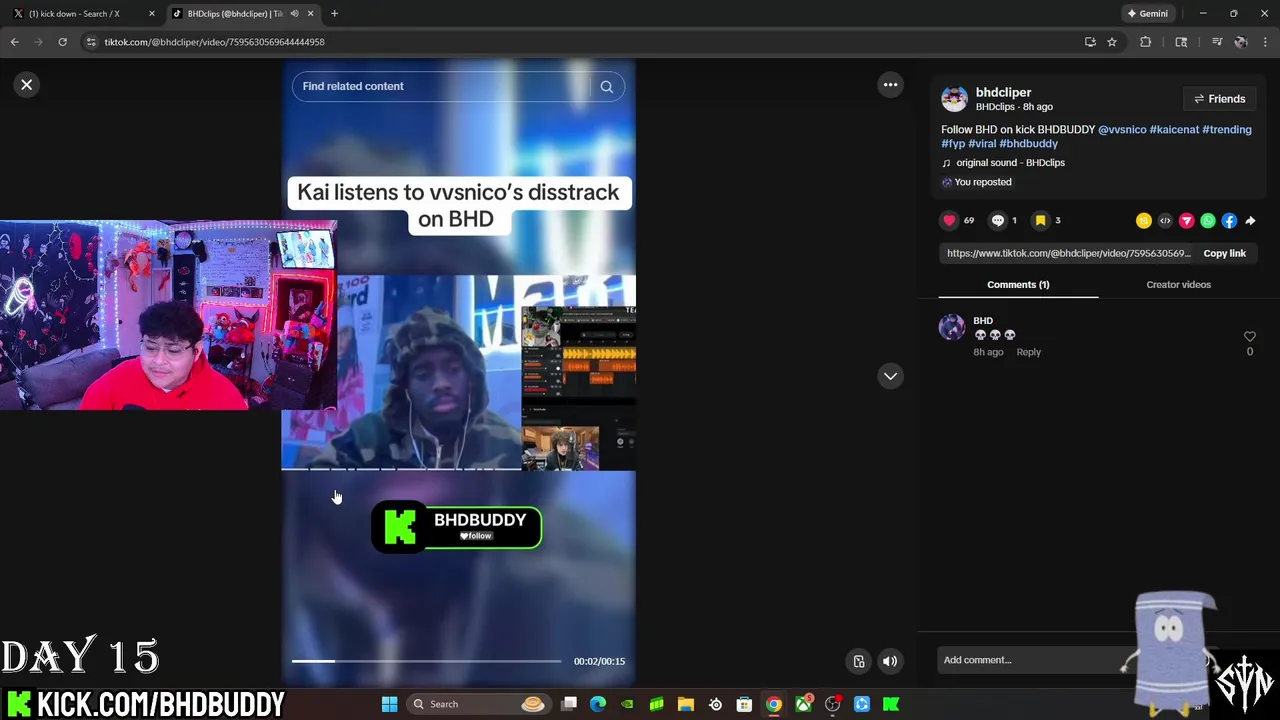Mute the TikTok tab via speaker icon

point(294,14)
